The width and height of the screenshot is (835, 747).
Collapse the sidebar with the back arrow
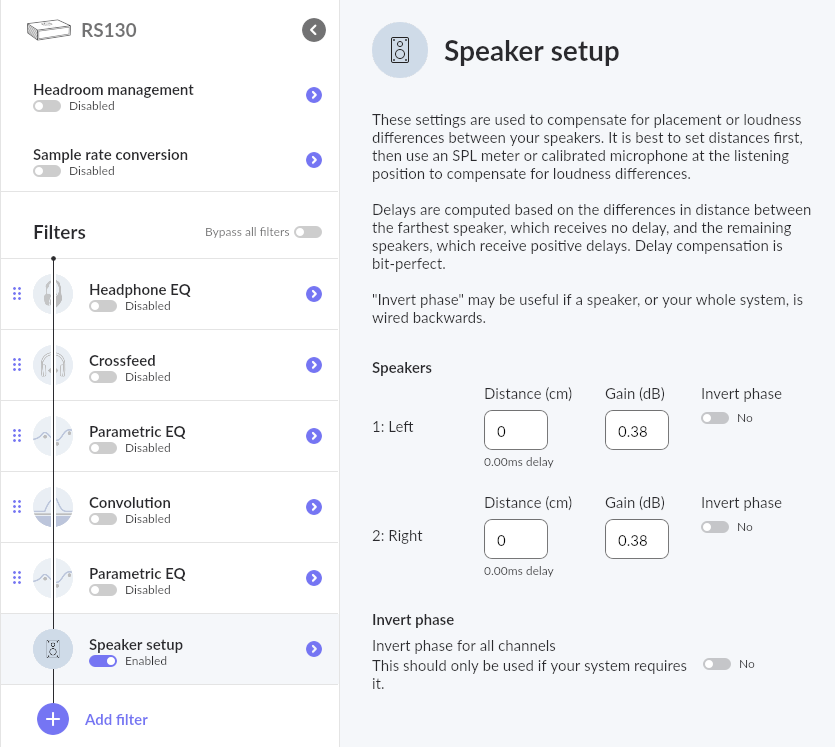(x=314, y=30)
